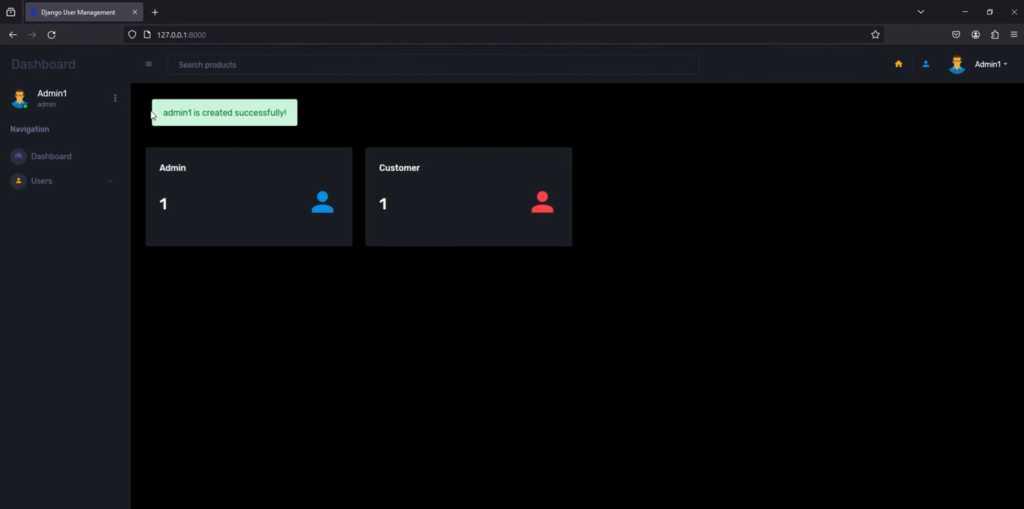Click the sidebar Admin1 profile avatar
The width and height of the screenshot is (1024, 509).
point(20,99)
